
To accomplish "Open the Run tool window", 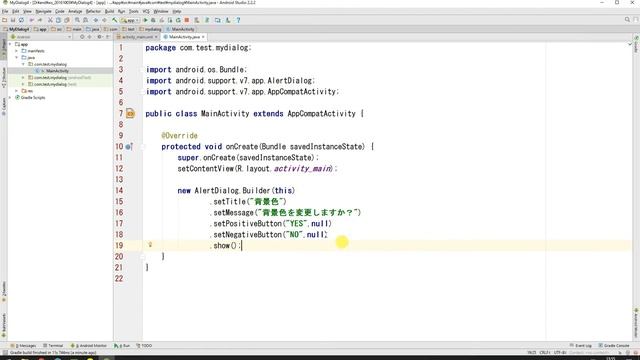I will coord(122,346).
